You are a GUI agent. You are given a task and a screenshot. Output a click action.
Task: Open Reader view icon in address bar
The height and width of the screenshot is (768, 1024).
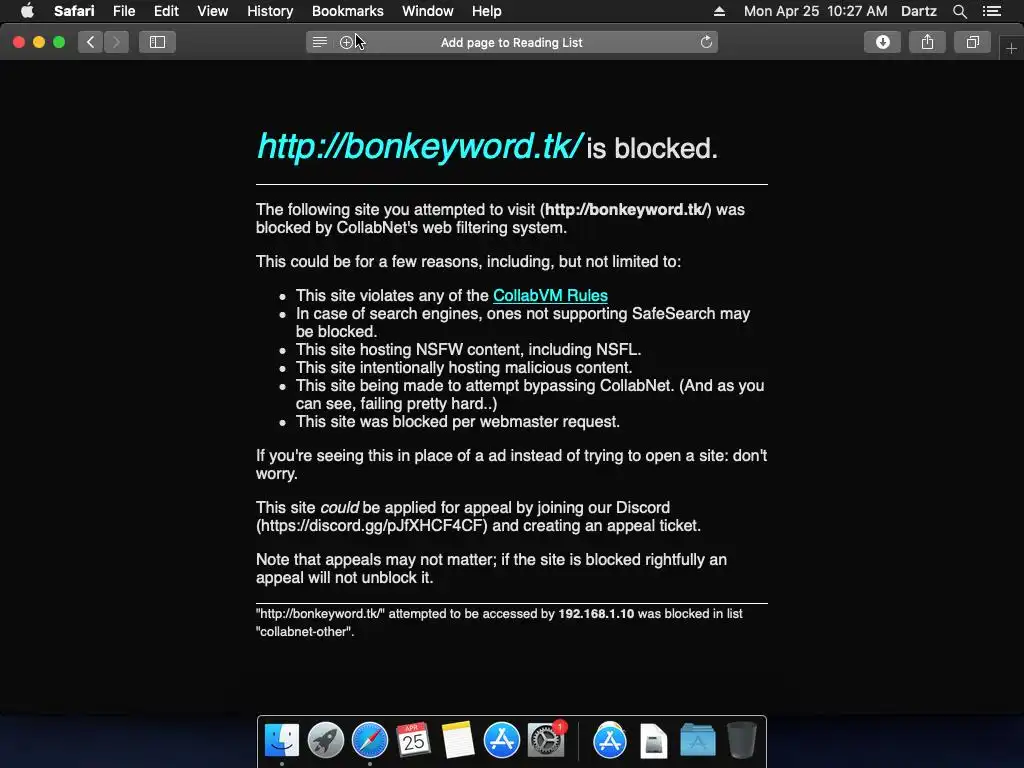(x=319, y=42)
